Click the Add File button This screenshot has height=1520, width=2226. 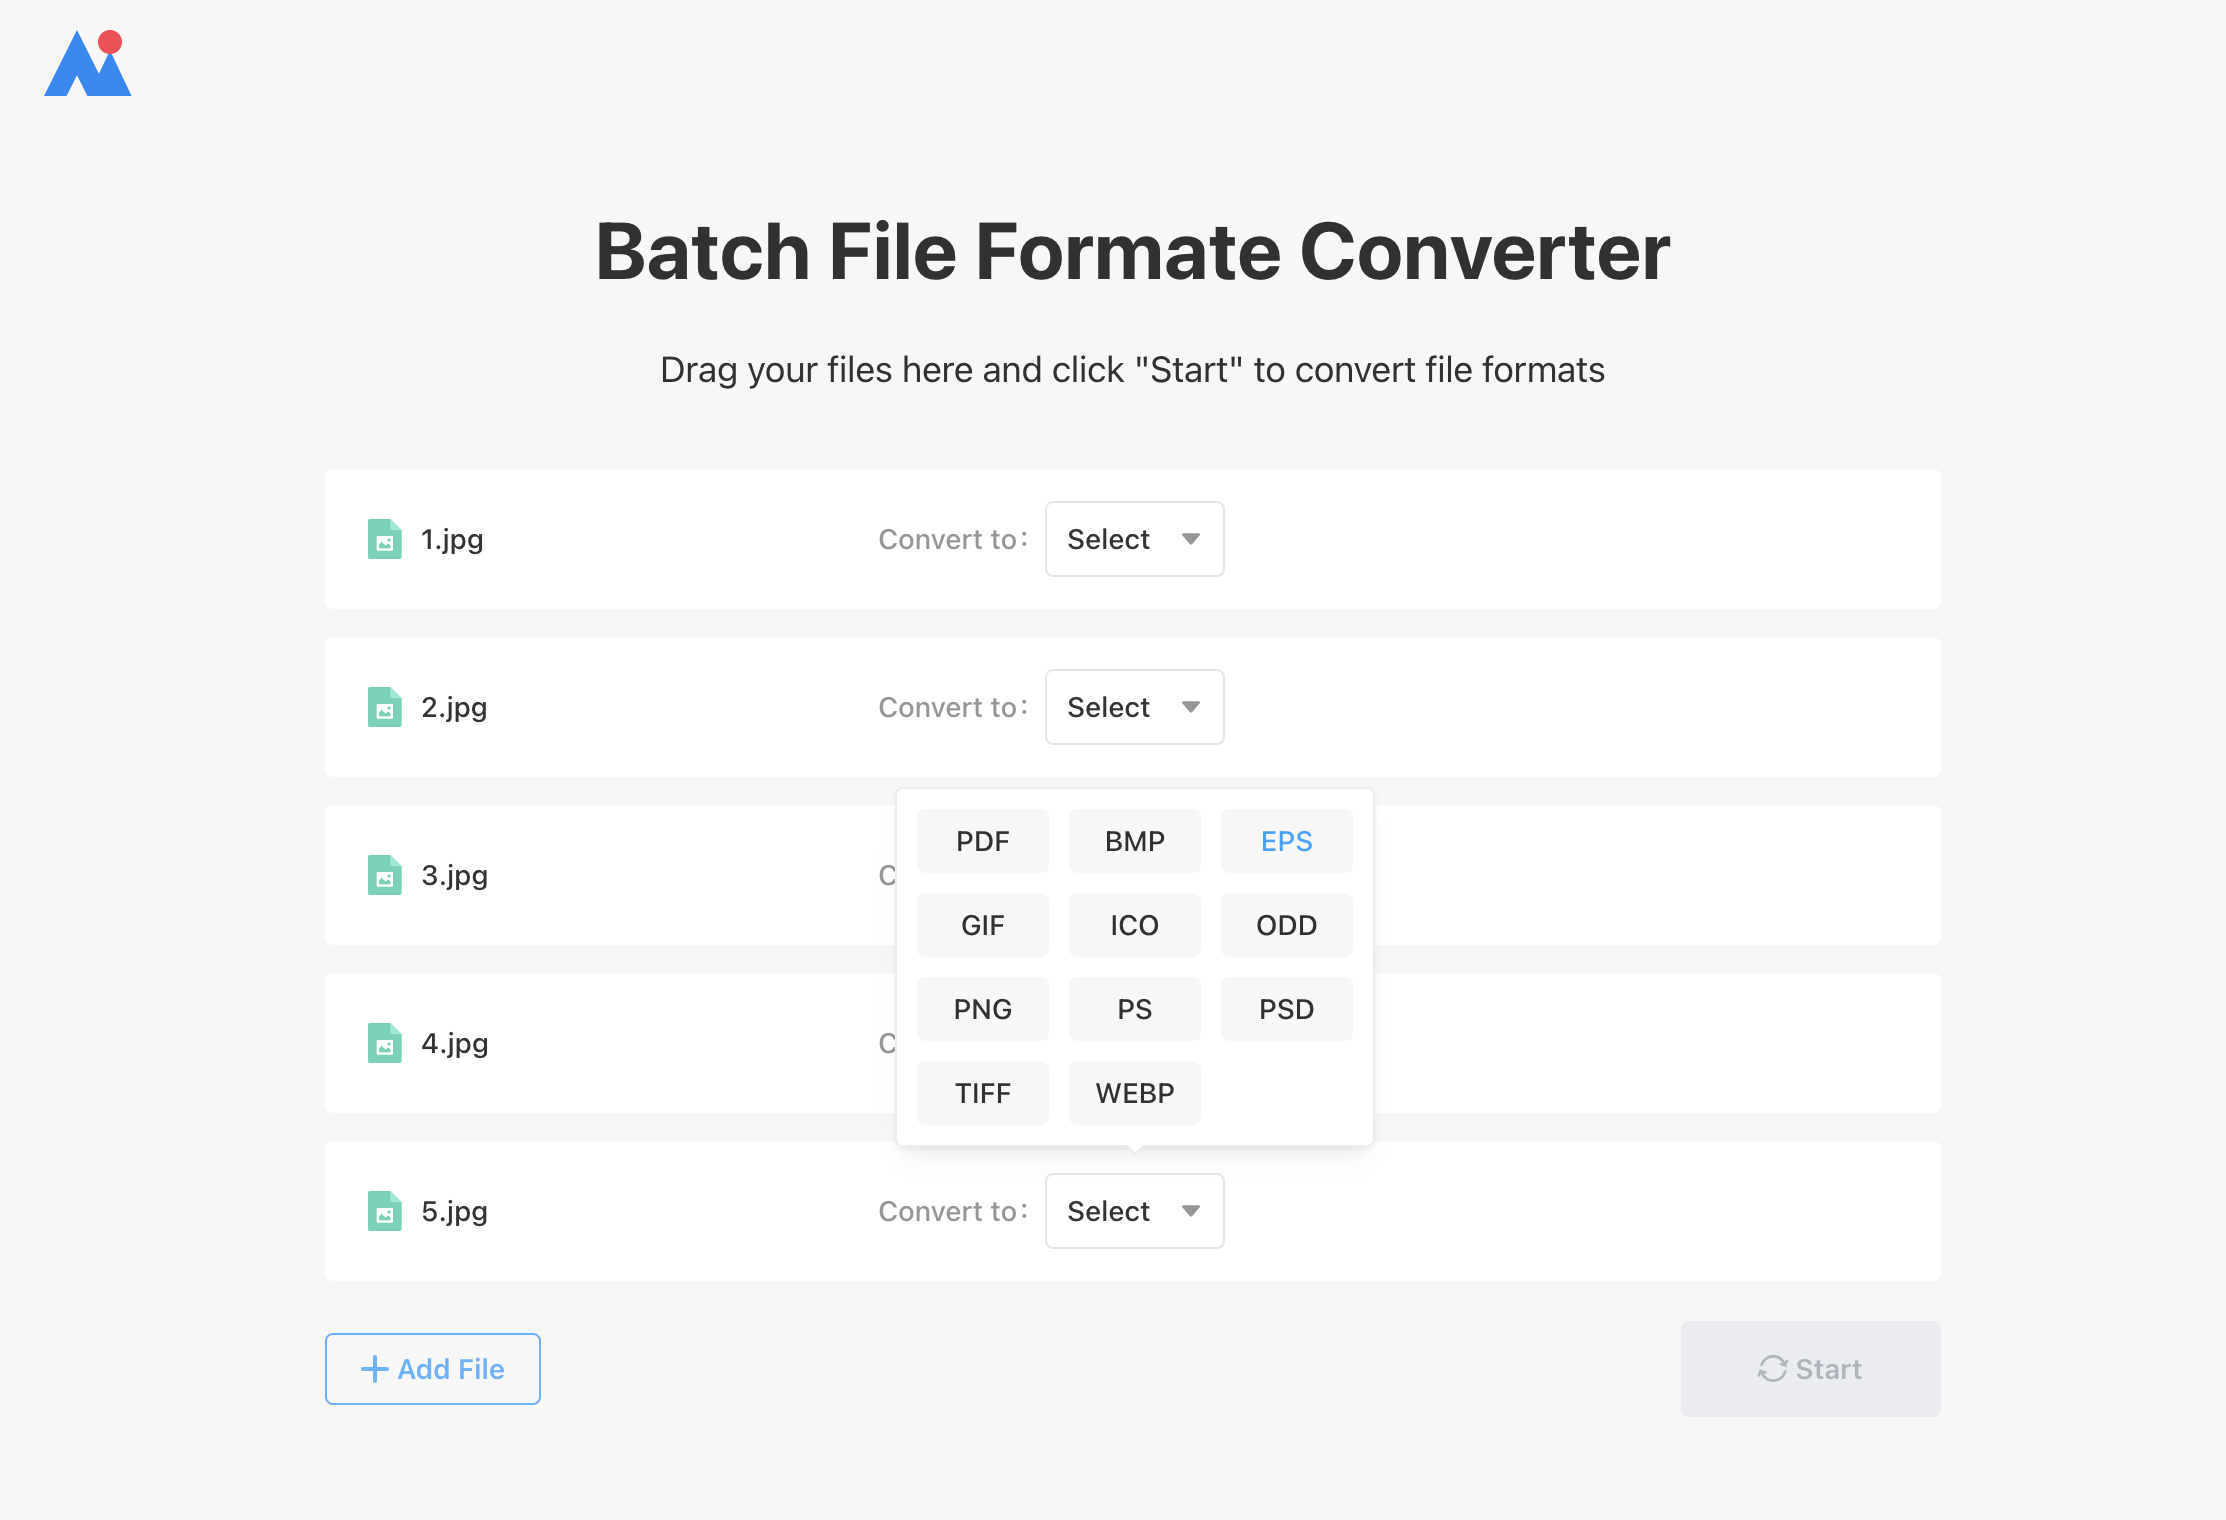click(x=432, y=1369)
